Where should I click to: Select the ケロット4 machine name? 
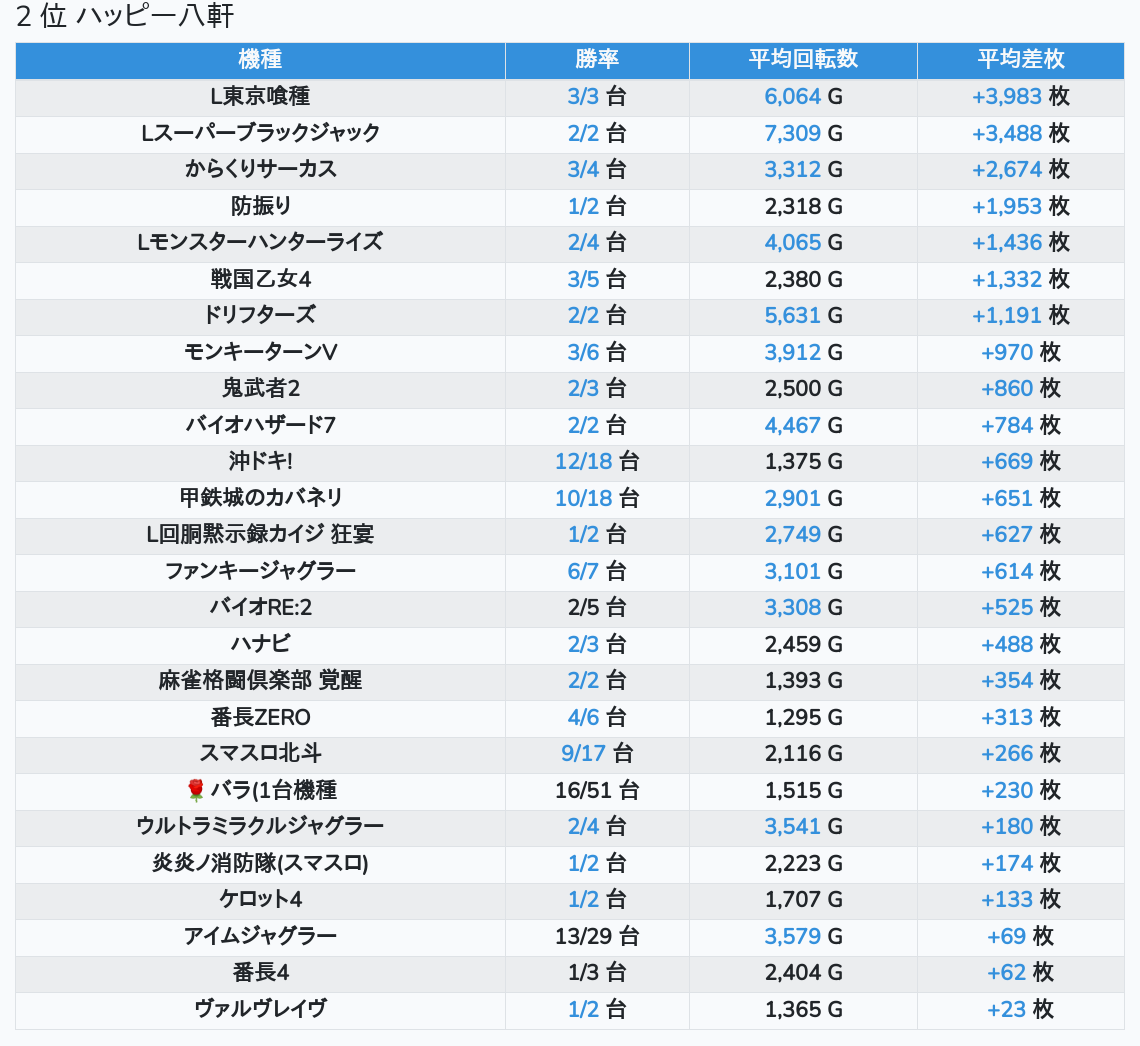click(260, 900)
